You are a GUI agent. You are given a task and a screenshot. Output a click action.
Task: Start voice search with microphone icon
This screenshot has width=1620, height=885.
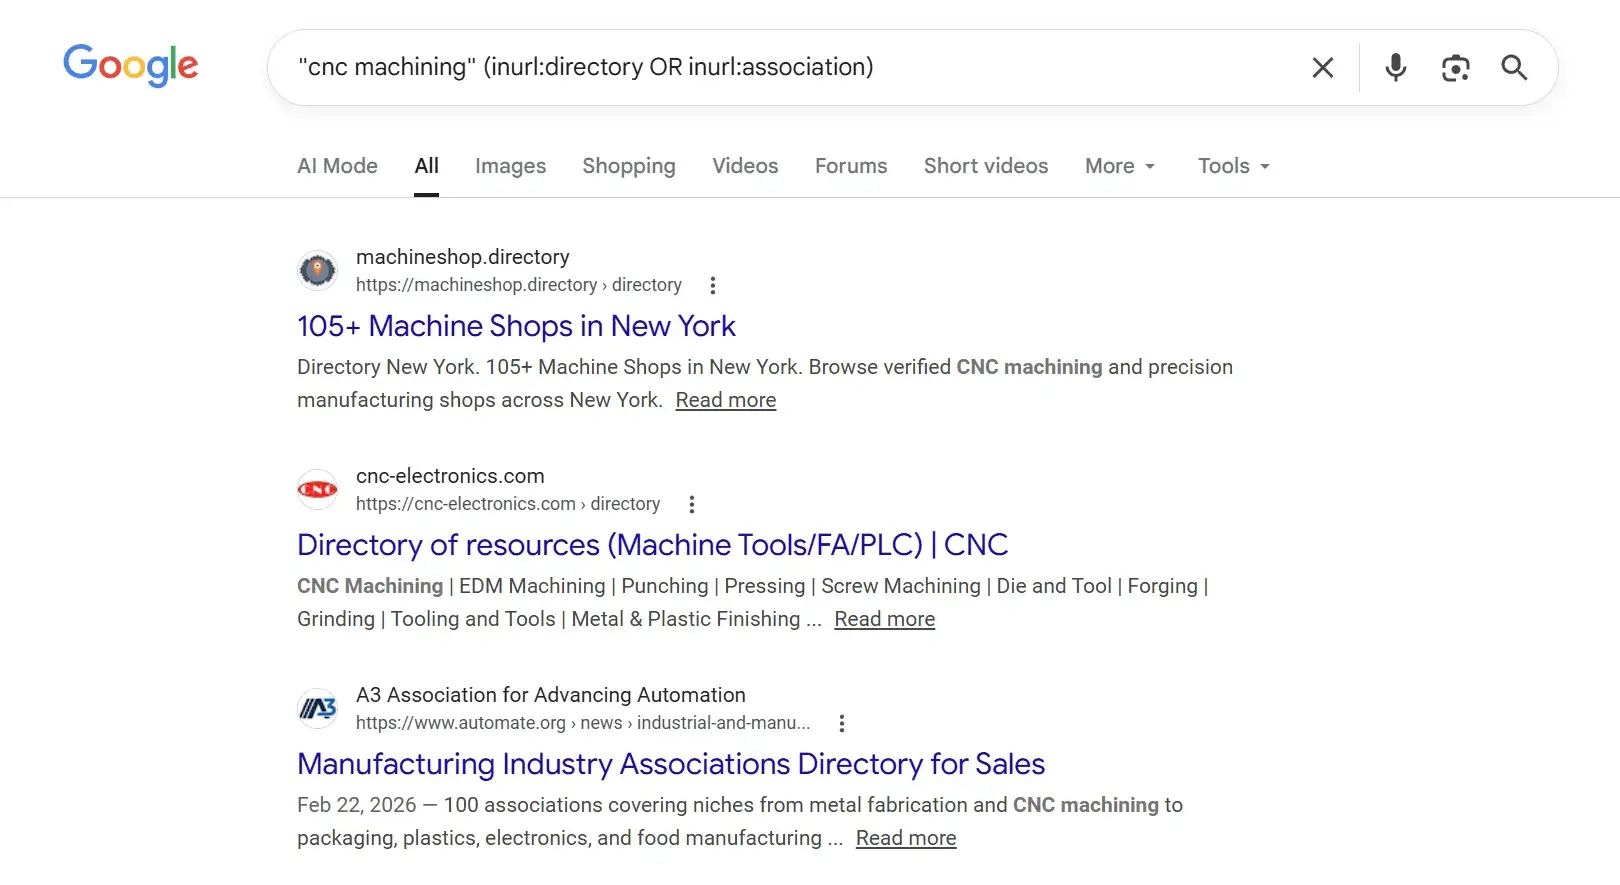coord(1395,67)
